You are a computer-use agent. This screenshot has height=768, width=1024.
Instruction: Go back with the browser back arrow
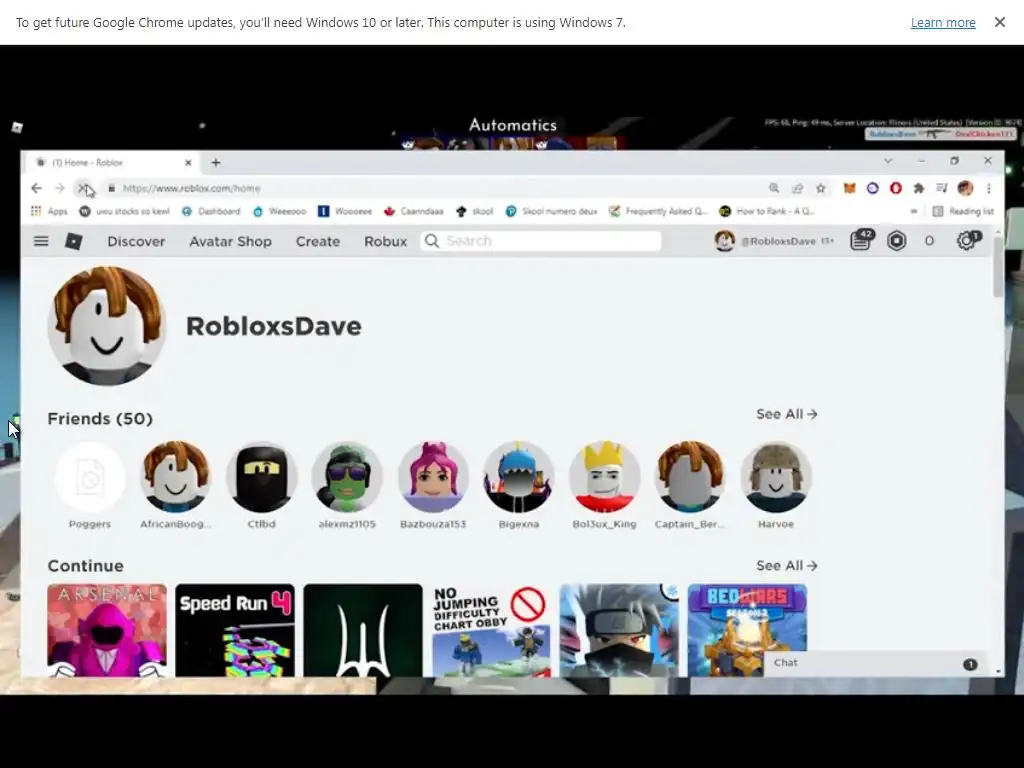[37, 188]
